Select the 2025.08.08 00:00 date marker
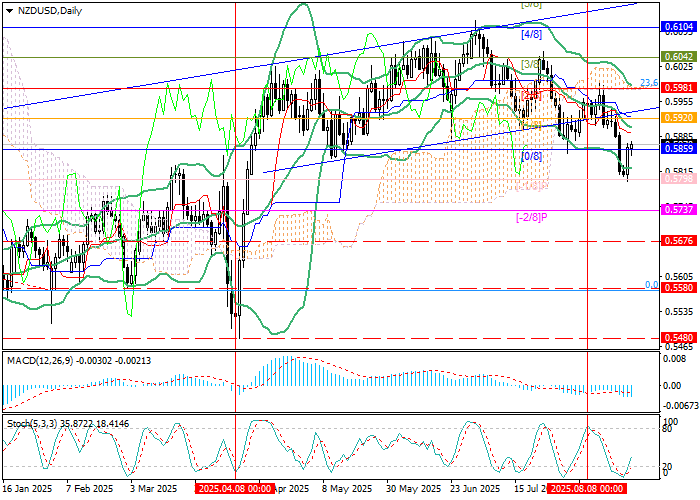This screenshot has width=700, height=500. [x=587, y=488]
